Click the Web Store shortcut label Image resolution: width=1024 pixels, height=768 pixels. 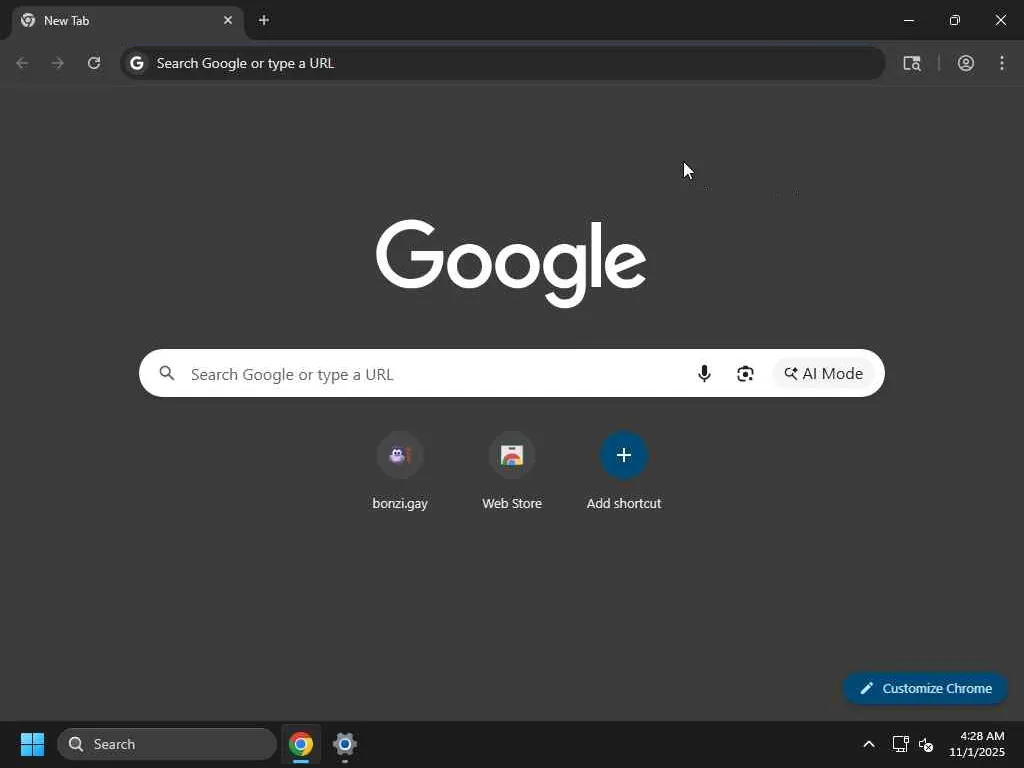click(512, 504)
